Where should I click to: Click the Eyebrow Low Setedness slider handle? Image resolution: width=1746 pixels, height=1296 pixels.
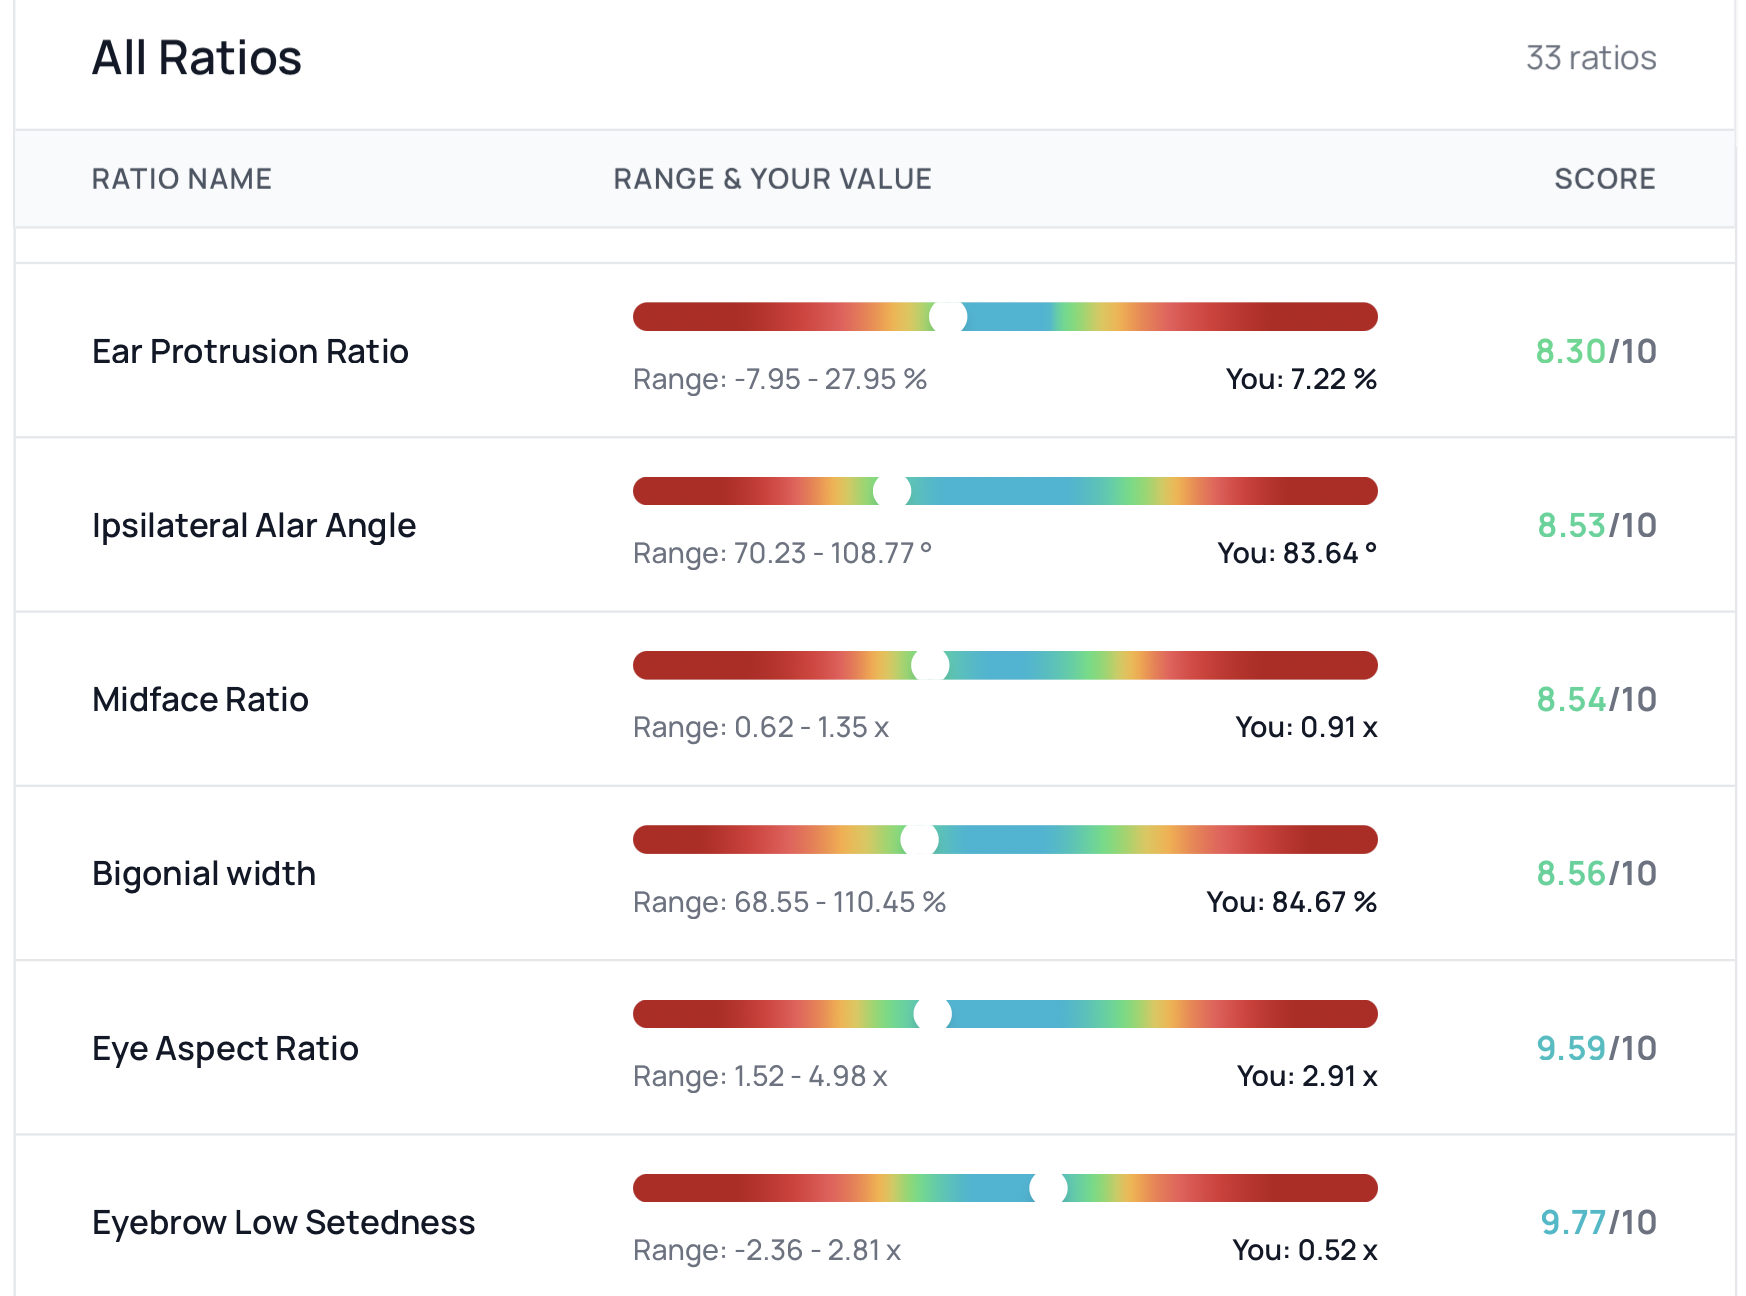pyautogui.click(x=1049, y=1188)
